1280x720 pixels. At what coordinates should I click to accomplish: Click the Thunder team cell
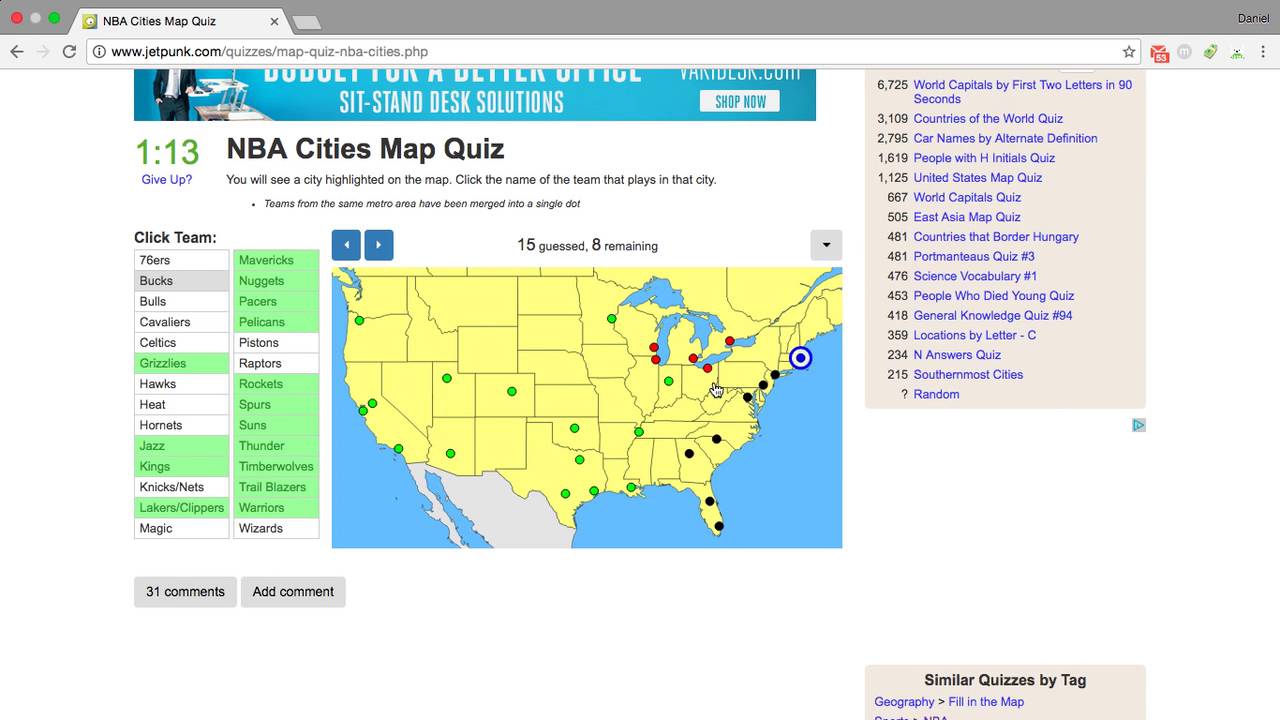click(x=276, y=446)
